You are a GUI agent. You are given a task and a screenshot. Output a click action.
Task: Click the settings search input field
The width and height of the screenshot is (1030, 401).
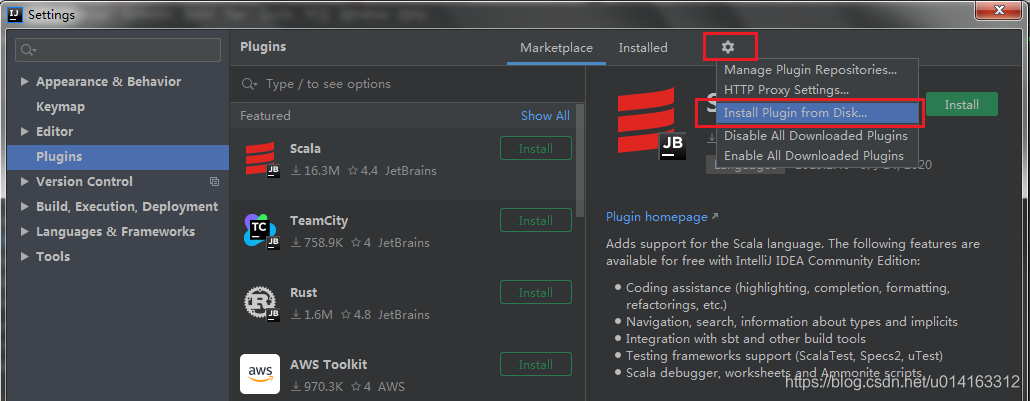(118, 50)
